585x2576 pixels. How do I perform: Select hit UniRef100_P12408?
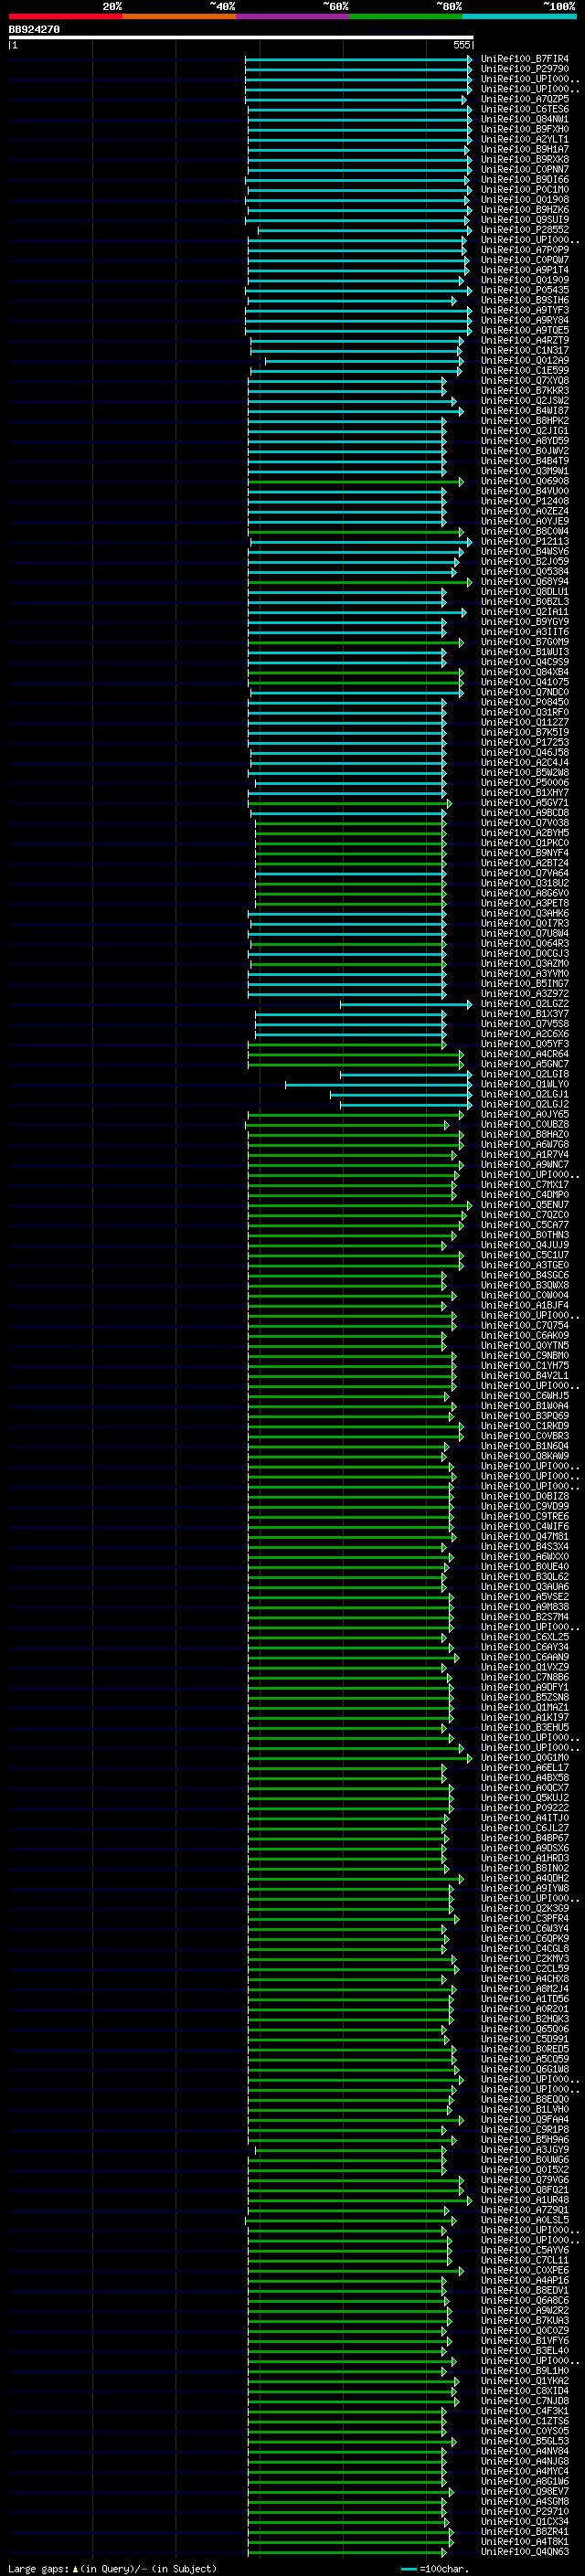click(x=525, y=501)
